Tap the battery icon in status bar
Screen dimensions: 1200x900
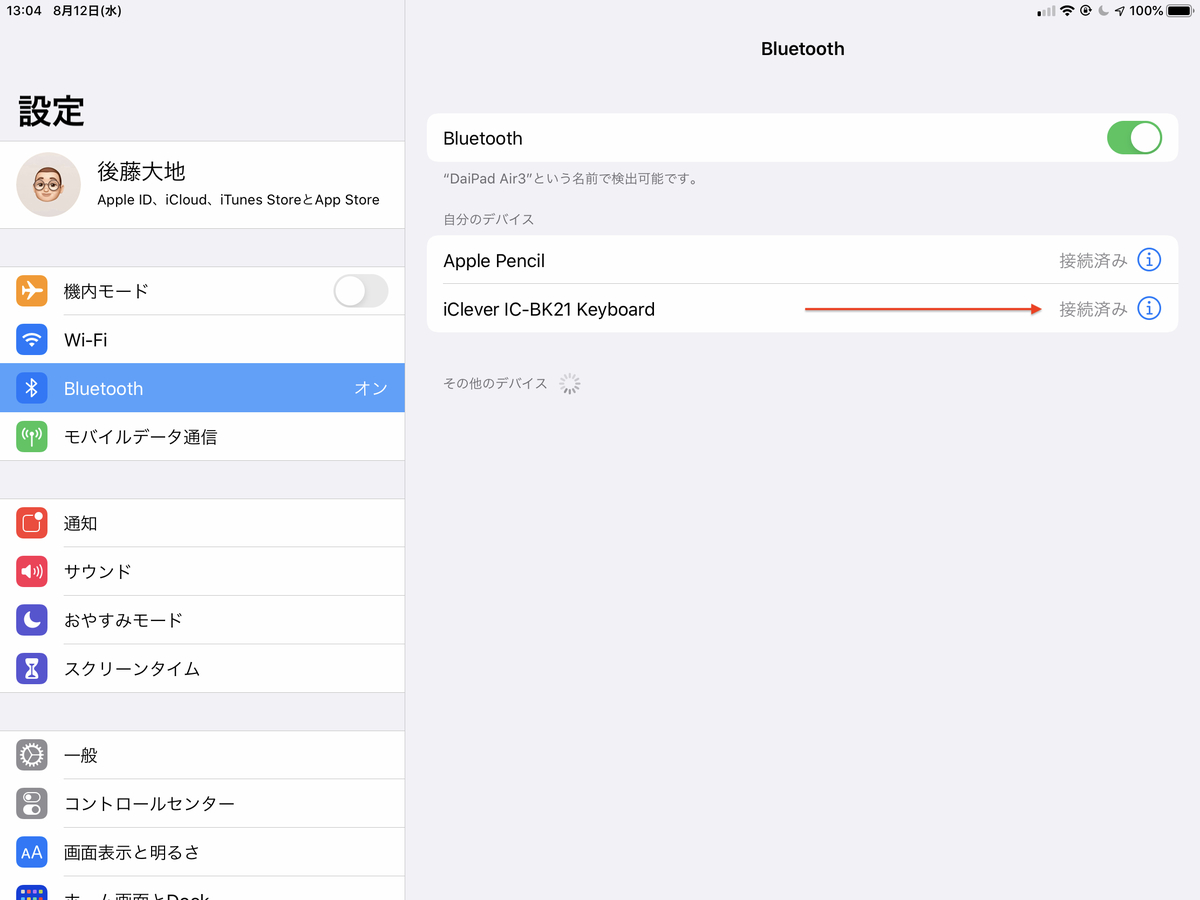(x=1180, y=11)
